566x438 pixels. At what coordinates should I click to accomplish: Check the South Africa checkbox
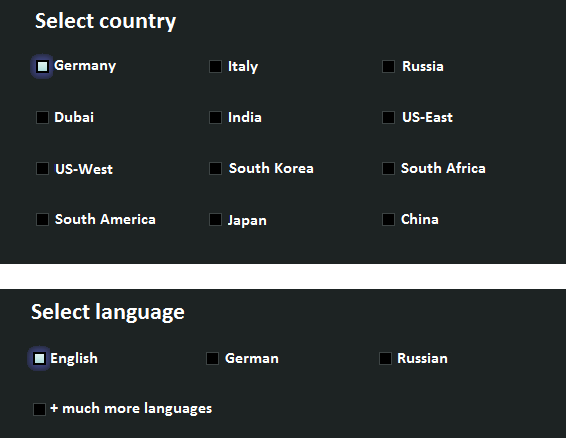pyautogui.click(x=388, y=168)
